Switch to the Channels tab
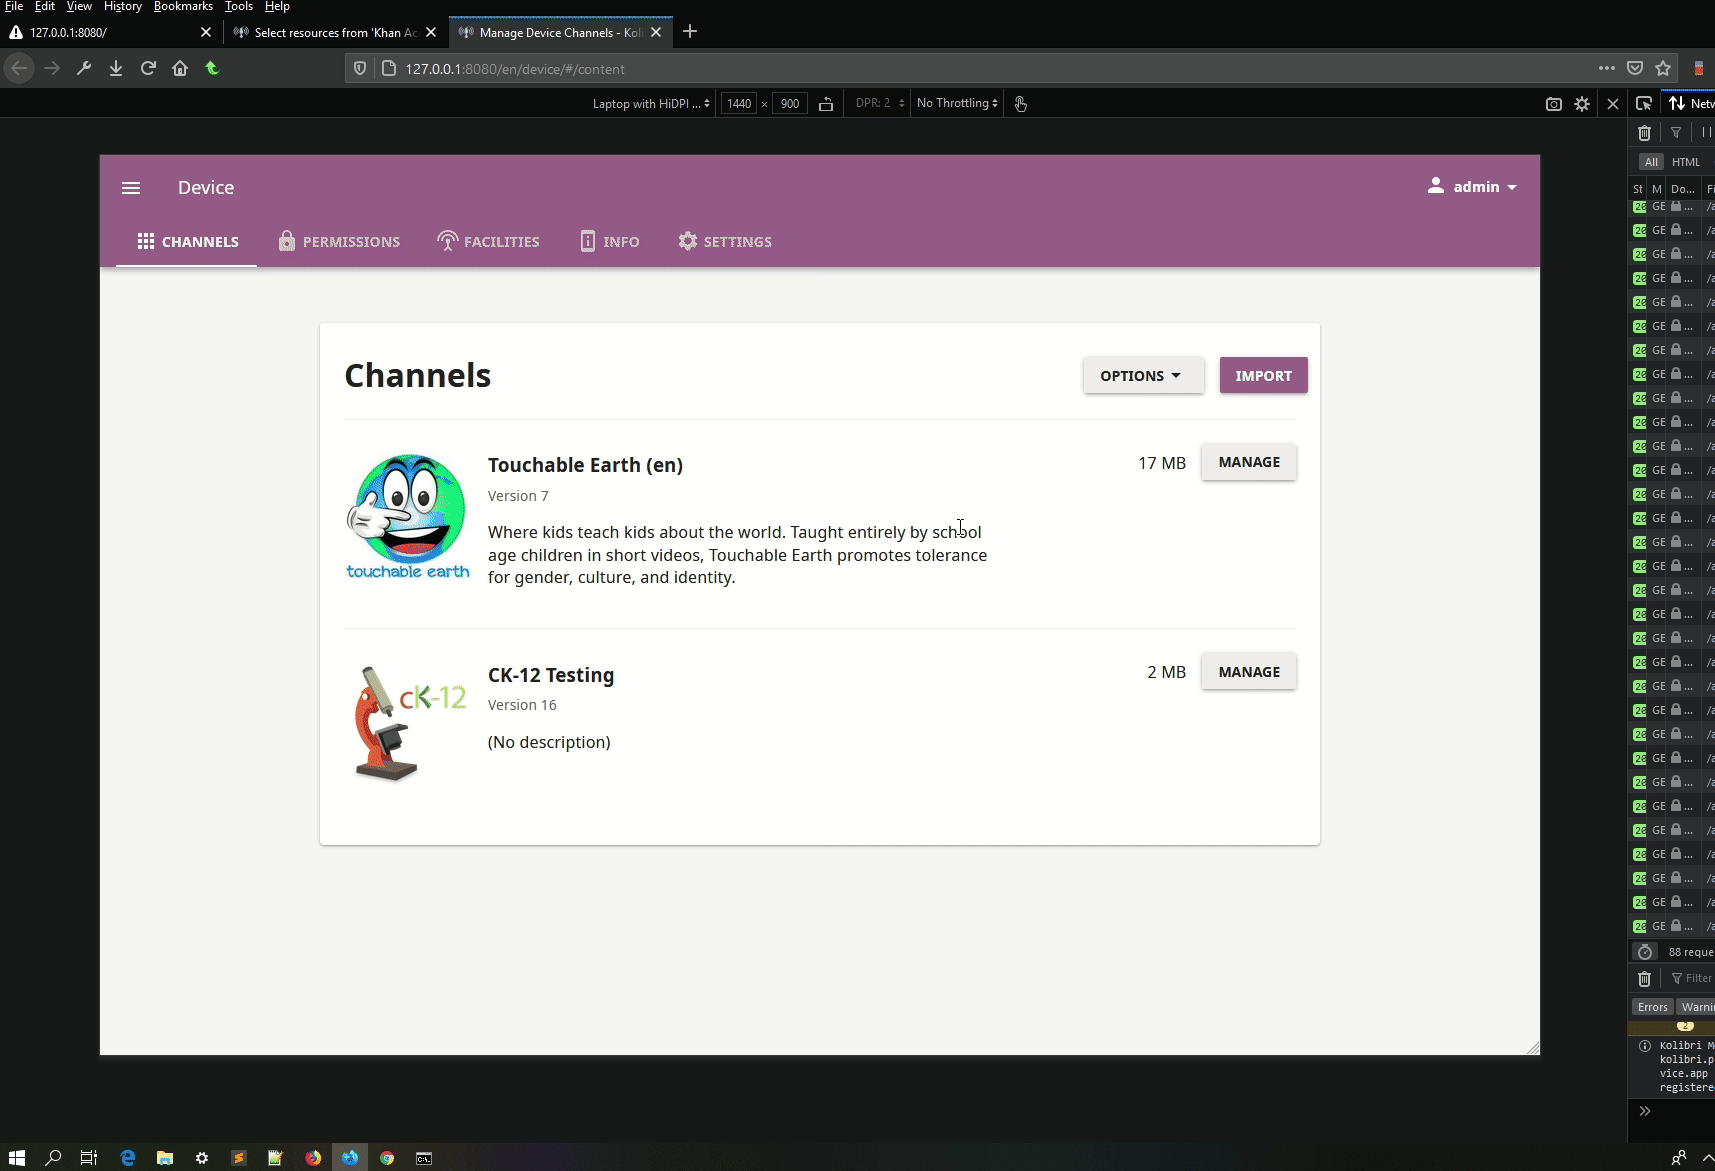This screenshot has height=1171, width=1715. pos(187,242)
